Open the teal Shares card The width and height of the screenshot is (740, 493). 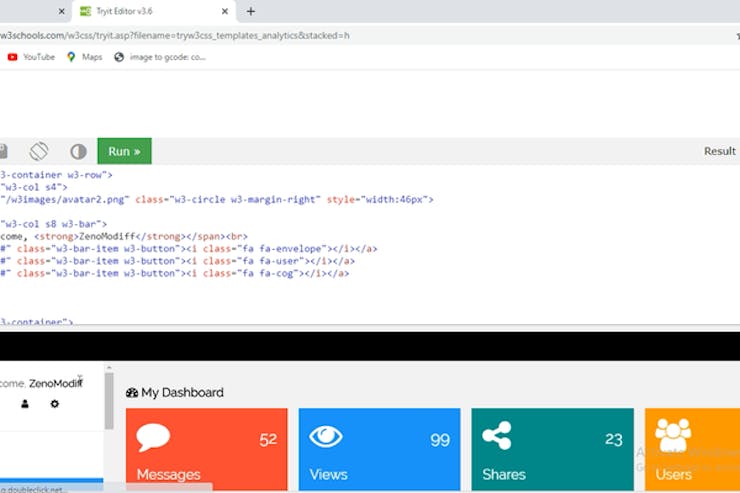tap(553, 449)
